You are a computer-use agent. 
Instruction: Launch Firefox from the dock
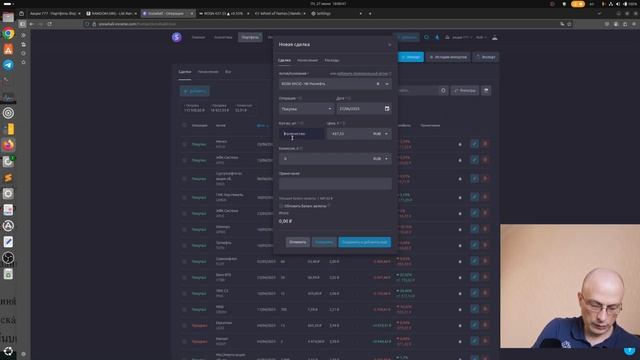(x=8, y=145)
